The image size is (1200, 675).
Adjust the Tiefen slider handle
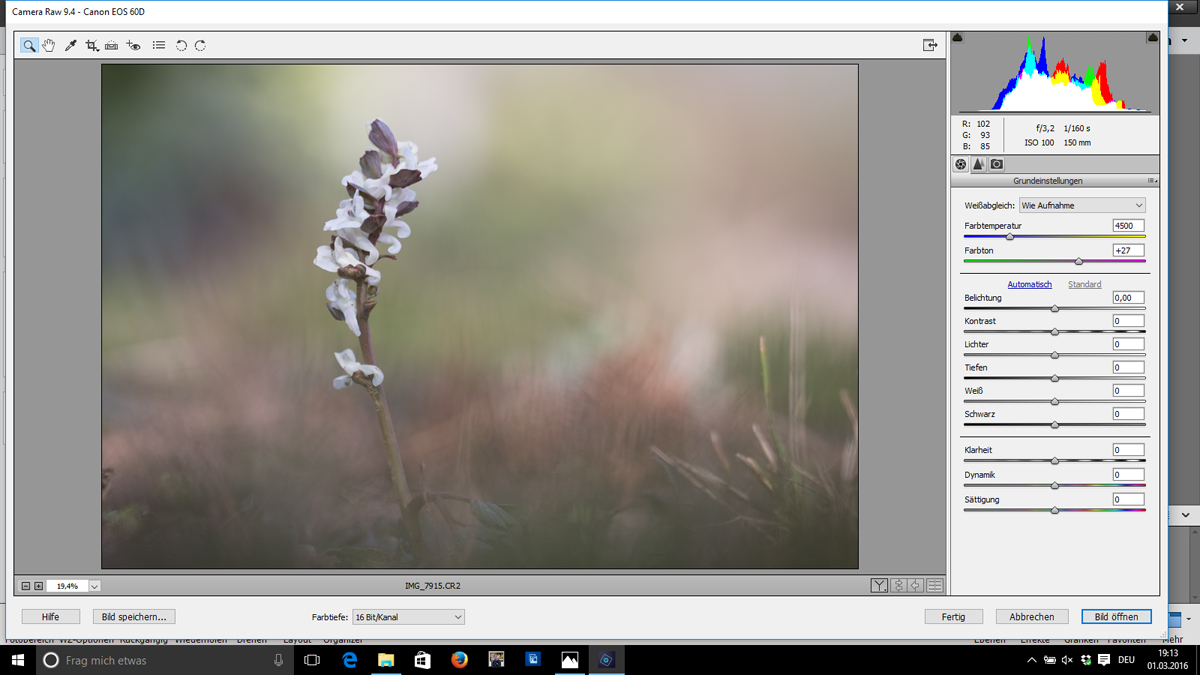coord(1054,378)
